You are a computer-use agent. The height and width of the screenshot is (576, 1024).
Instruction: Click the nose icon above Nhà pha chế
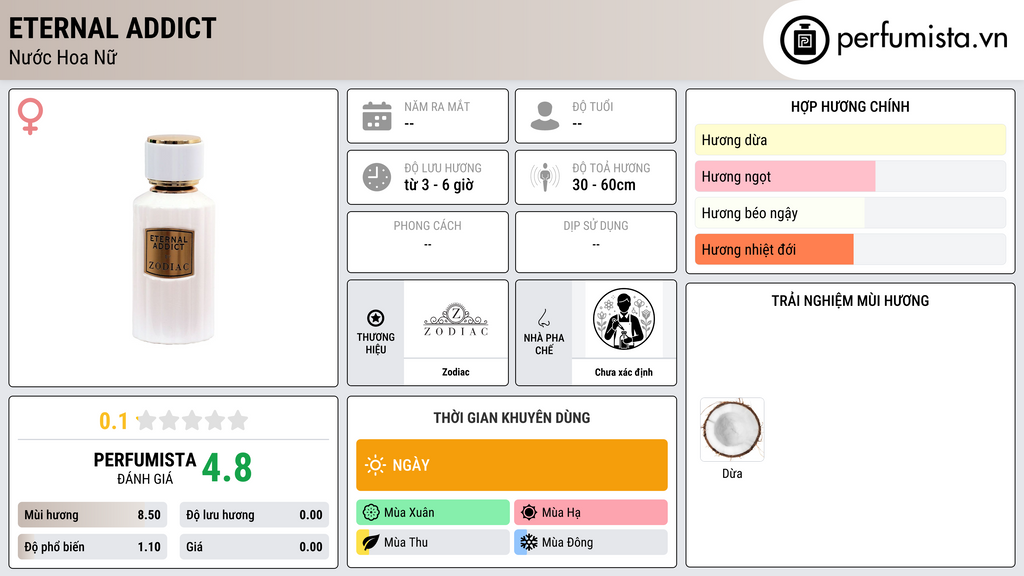(x=543, y=318)
